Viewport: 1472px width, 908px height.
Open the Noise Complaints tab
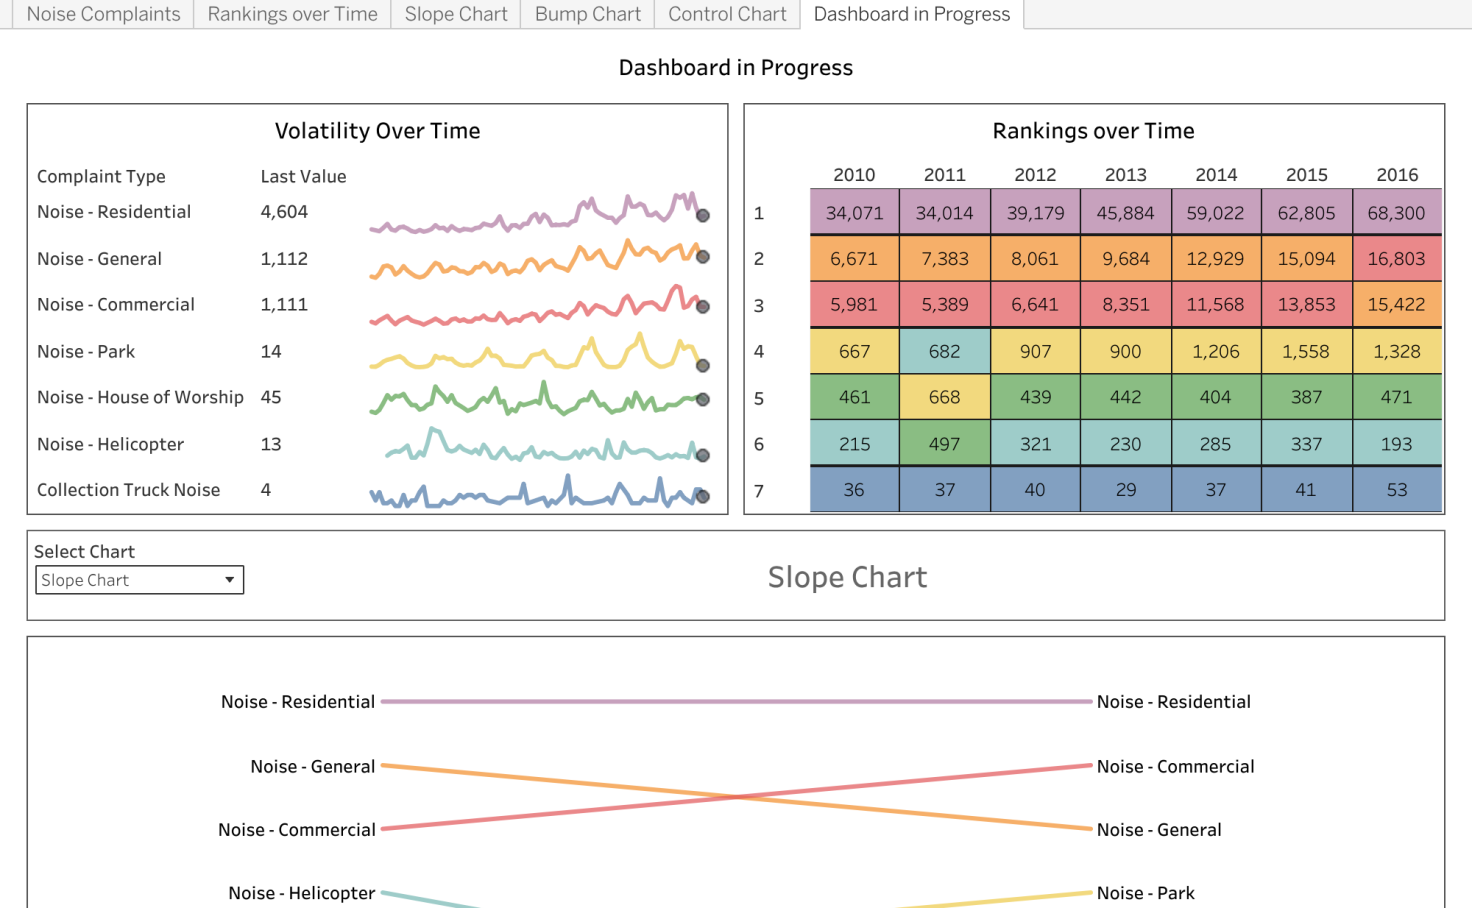pos(103,14)
